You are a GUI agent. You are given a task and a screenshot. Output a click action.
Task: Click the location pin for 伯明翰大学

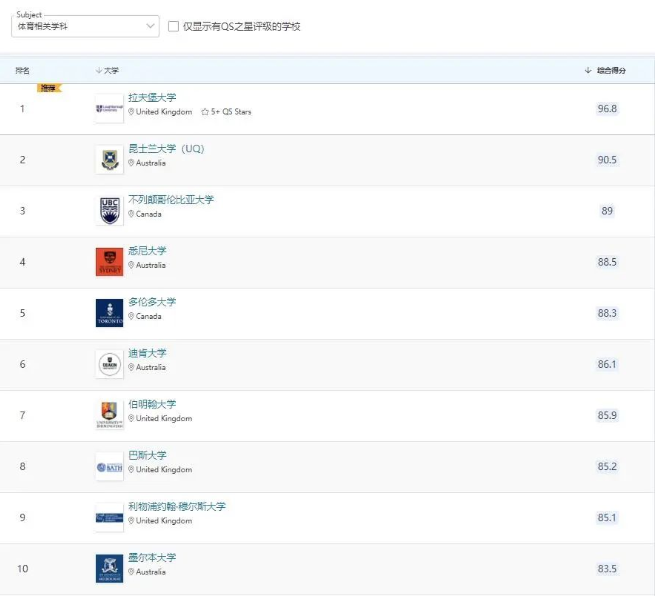coord(131,418)
